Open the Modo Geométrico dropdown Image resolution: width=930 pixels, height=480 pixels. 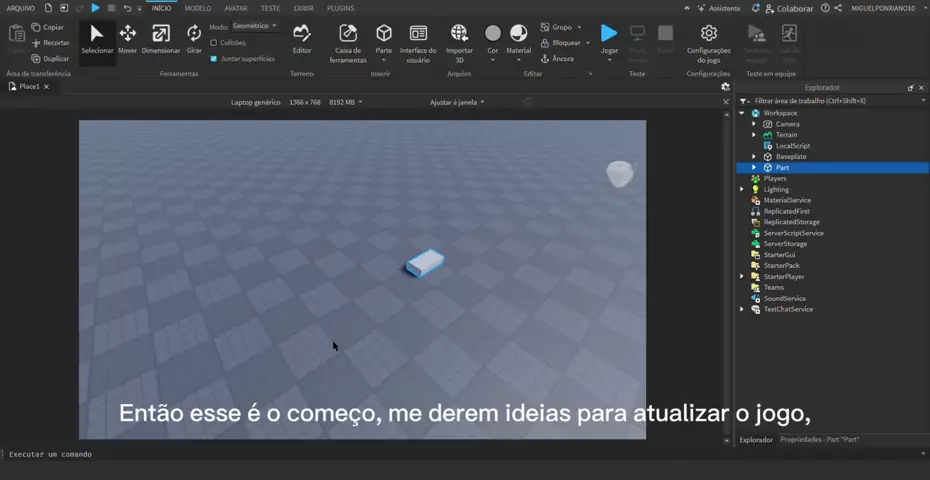point(255,26)
